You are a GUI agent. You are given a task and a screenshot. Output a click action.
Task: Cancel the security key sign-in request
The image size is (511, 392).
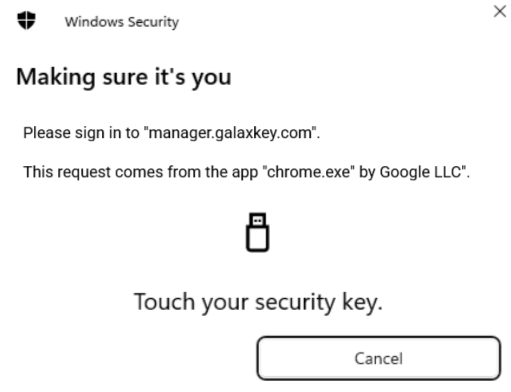coord(379,358)
